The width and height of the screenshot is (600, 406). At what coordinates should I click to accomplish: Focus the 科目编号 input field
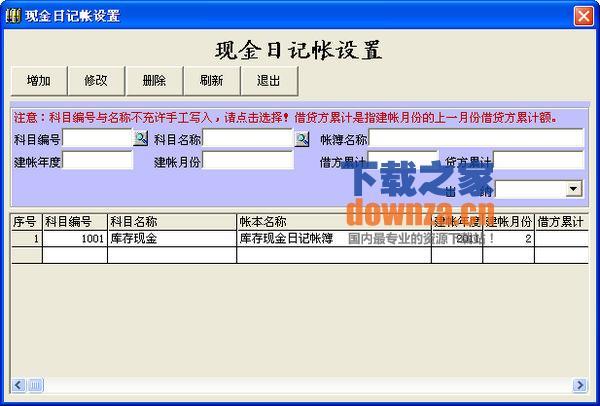(x=97, y=138)
